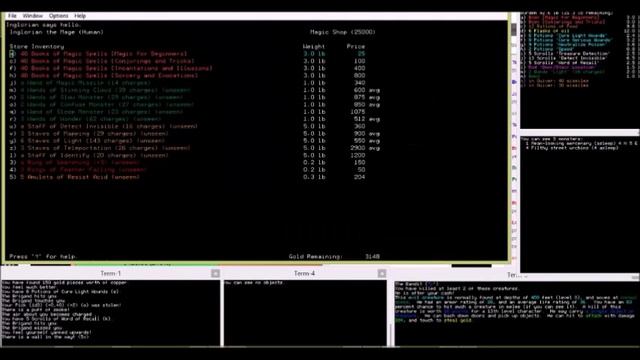Click Inglorian the Mage (Human) text
Viewport: 640px width, 360px height.
57,32
